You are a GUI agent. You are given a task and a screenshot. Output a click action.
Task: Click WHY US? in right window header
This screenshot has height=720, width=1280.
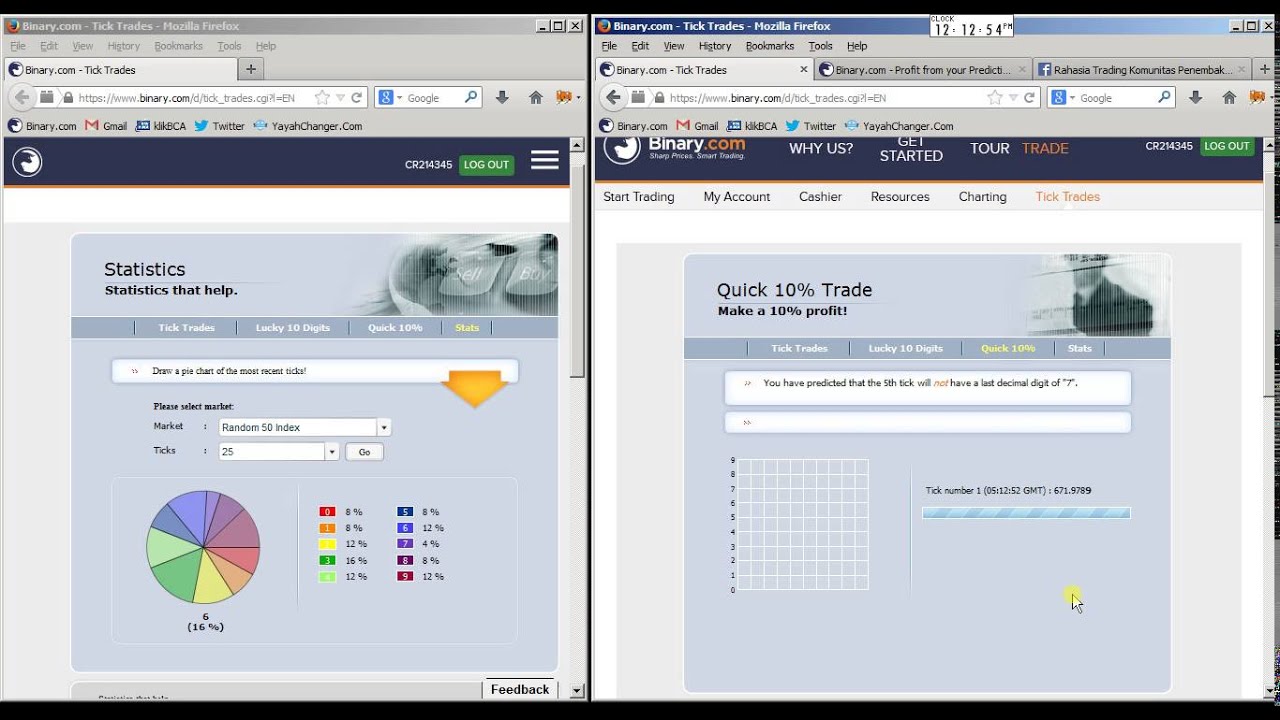pyautogui.click(x=821, y=148)
